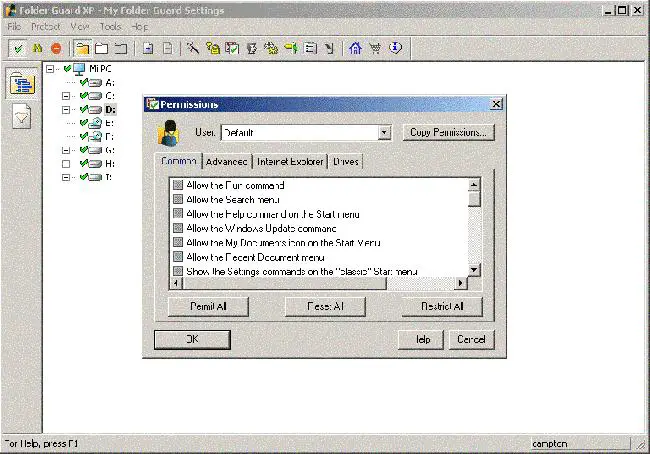Screen dimensions: 650x454
Task: Open the Tools menu
Action: pyautogui.click(x=110, y=27)
